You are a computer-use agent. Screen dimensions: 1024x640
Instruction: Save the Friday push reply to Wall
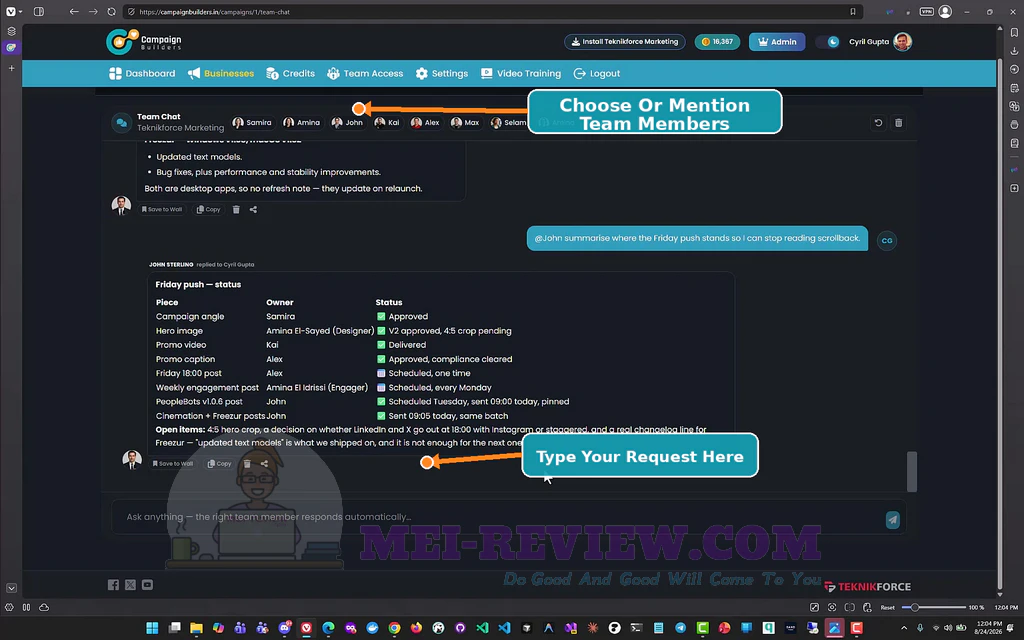click(172, 464)
